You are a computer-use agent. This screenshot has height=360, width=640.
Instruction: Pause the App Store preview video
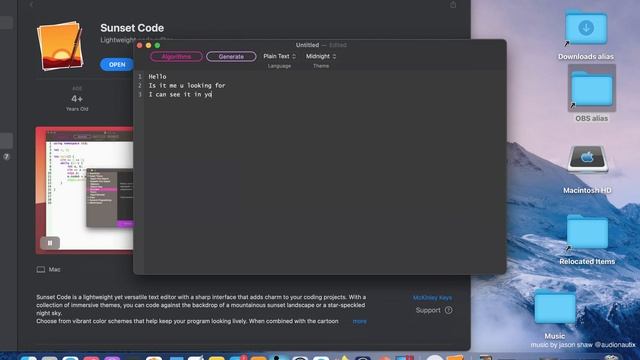[x=50, y=243]
